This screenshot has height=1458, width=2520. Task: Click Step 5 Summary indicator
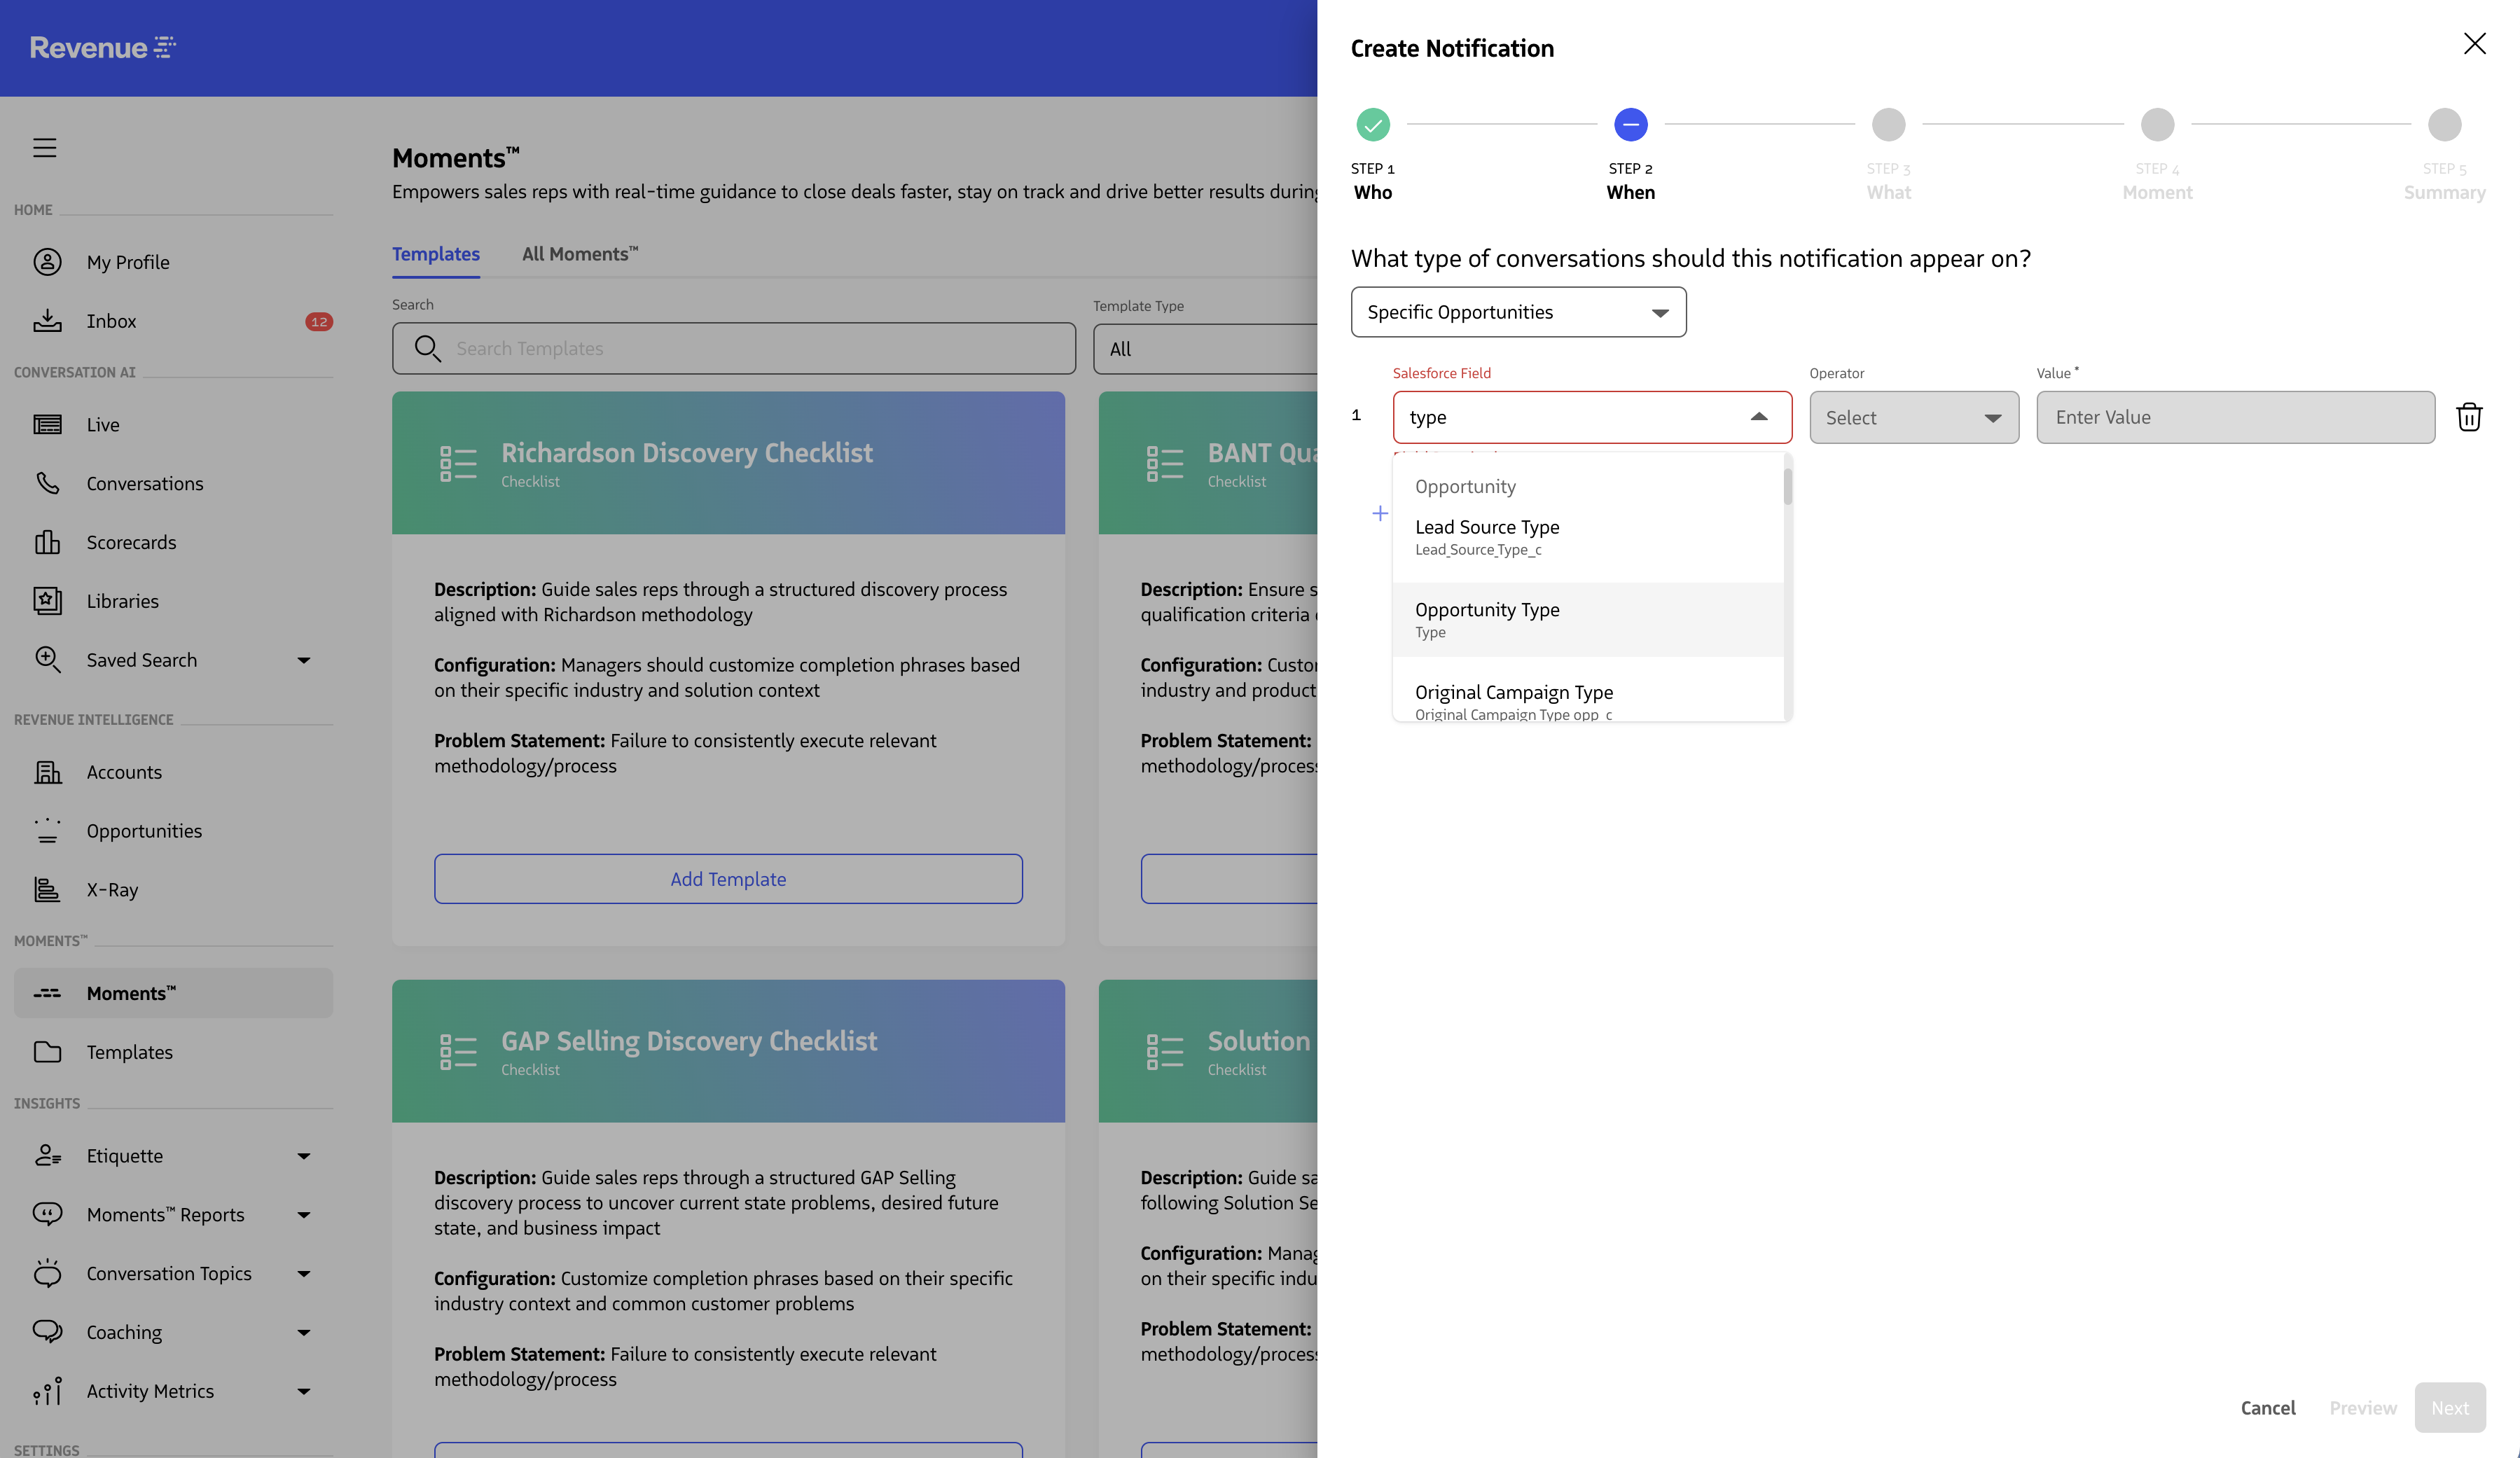(2444, 125)
